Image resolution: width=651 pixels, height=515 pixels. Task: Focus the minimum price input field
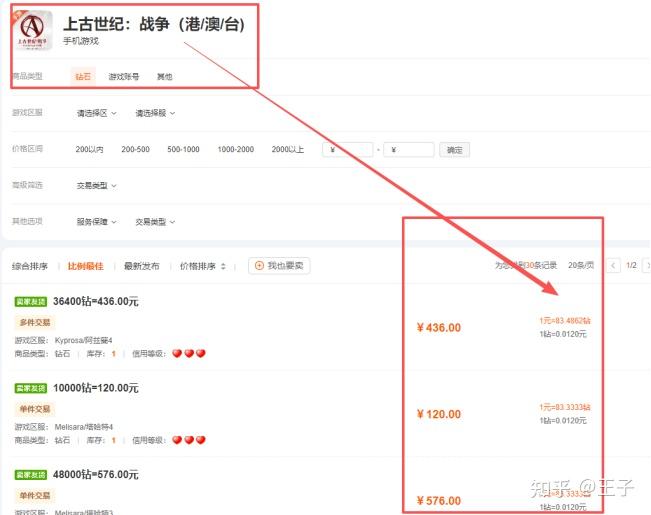point(348,150)
